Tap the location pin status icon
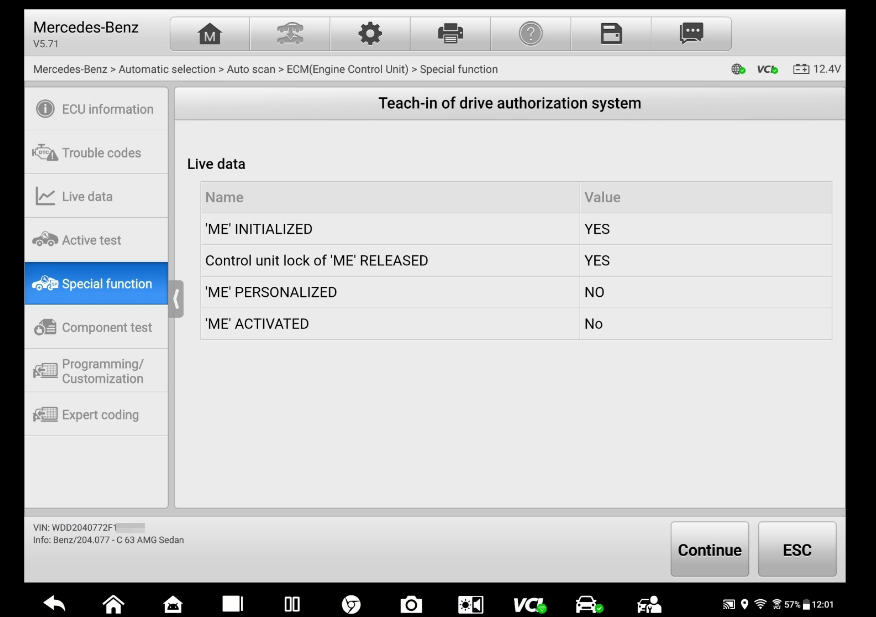Viewport: 876px width, 617px height. point(744,604)
